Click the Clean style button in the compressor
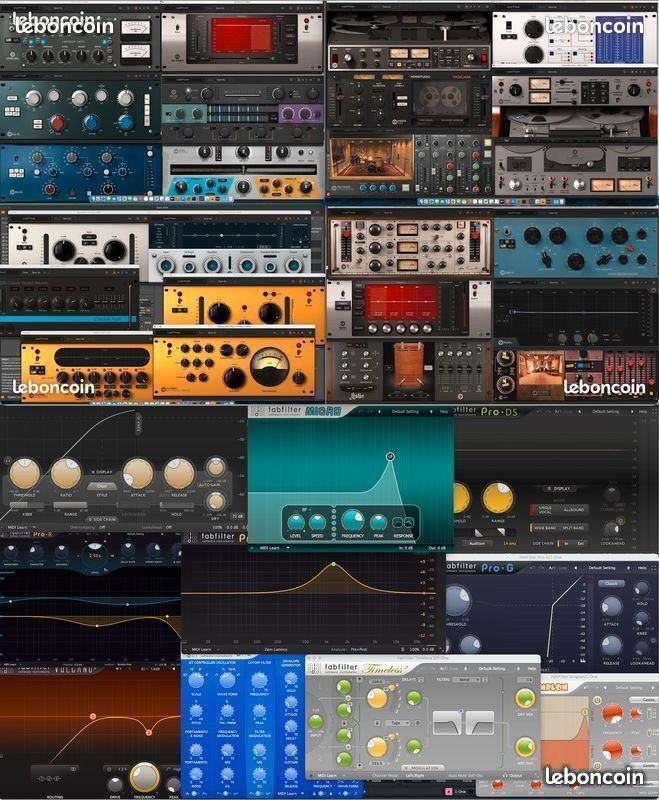 pos(102,486)
